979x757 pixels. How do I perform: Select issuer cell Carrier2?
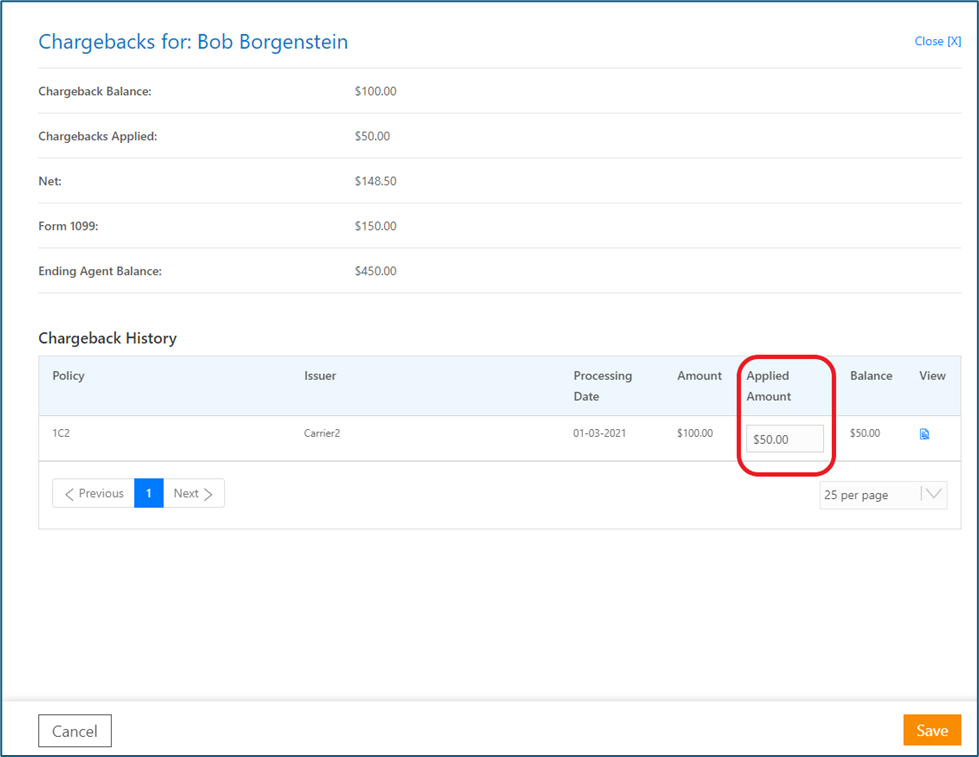(322, 433)
